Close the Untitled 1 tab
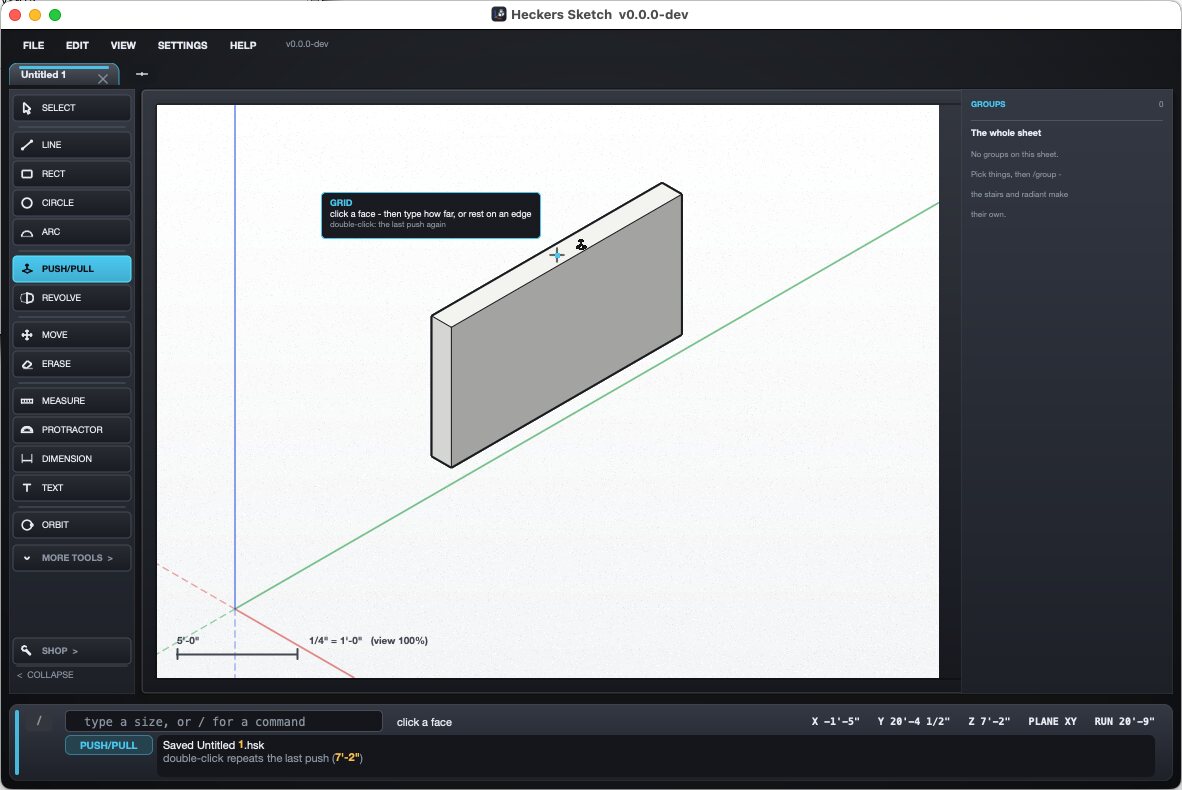Image resolution: width=1182 pixels, height=790 pixels. point(103,78)
